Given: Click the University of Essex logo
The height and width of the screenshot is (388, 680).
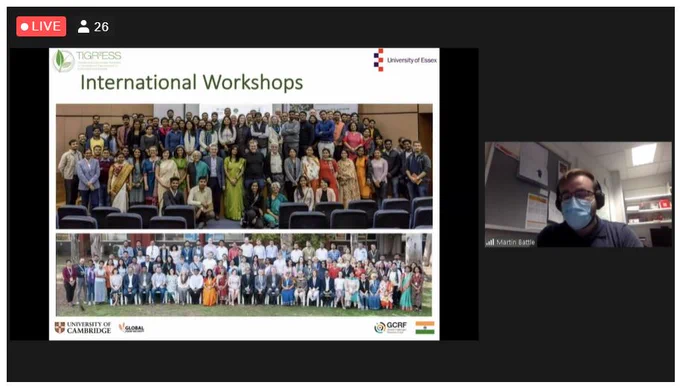Looking at the screenshot, I should [405, 60].
